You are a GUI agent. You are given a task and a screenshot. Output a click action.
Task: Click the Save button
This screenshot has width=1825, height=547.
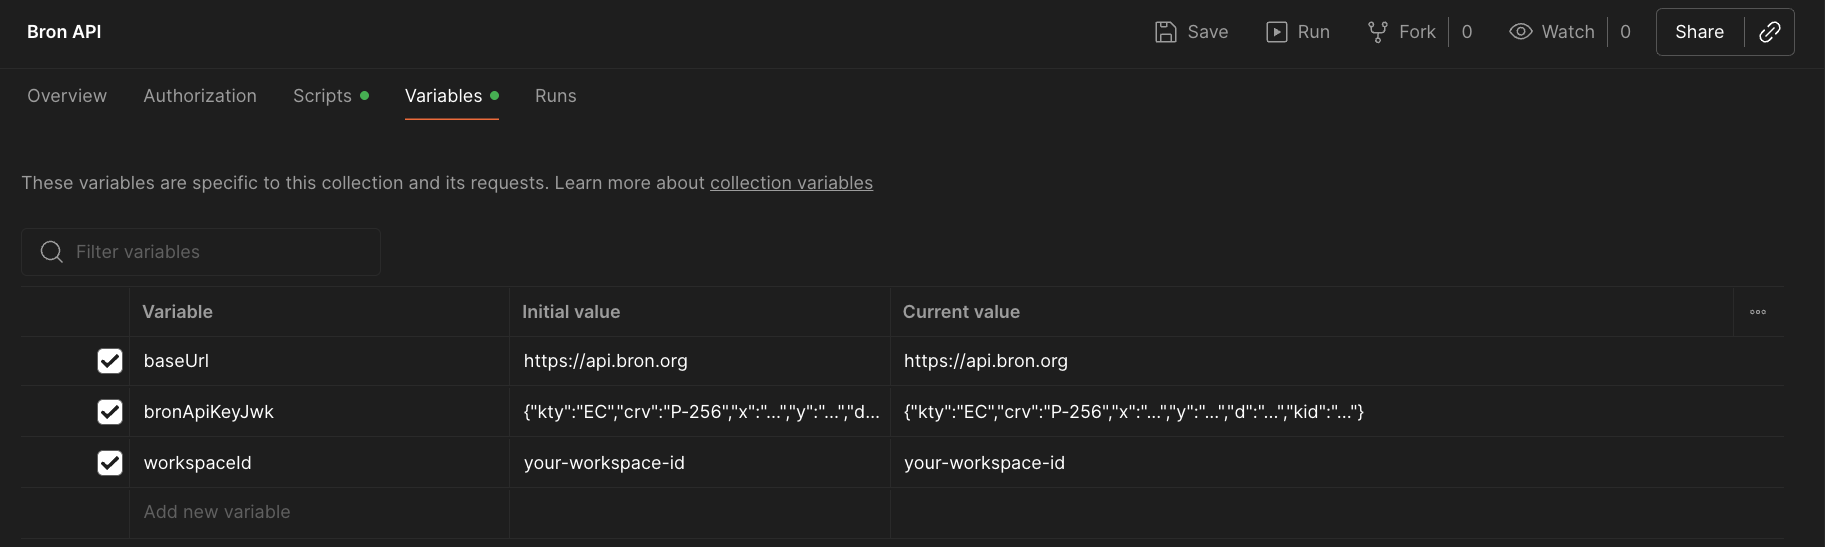point(1191,32)
